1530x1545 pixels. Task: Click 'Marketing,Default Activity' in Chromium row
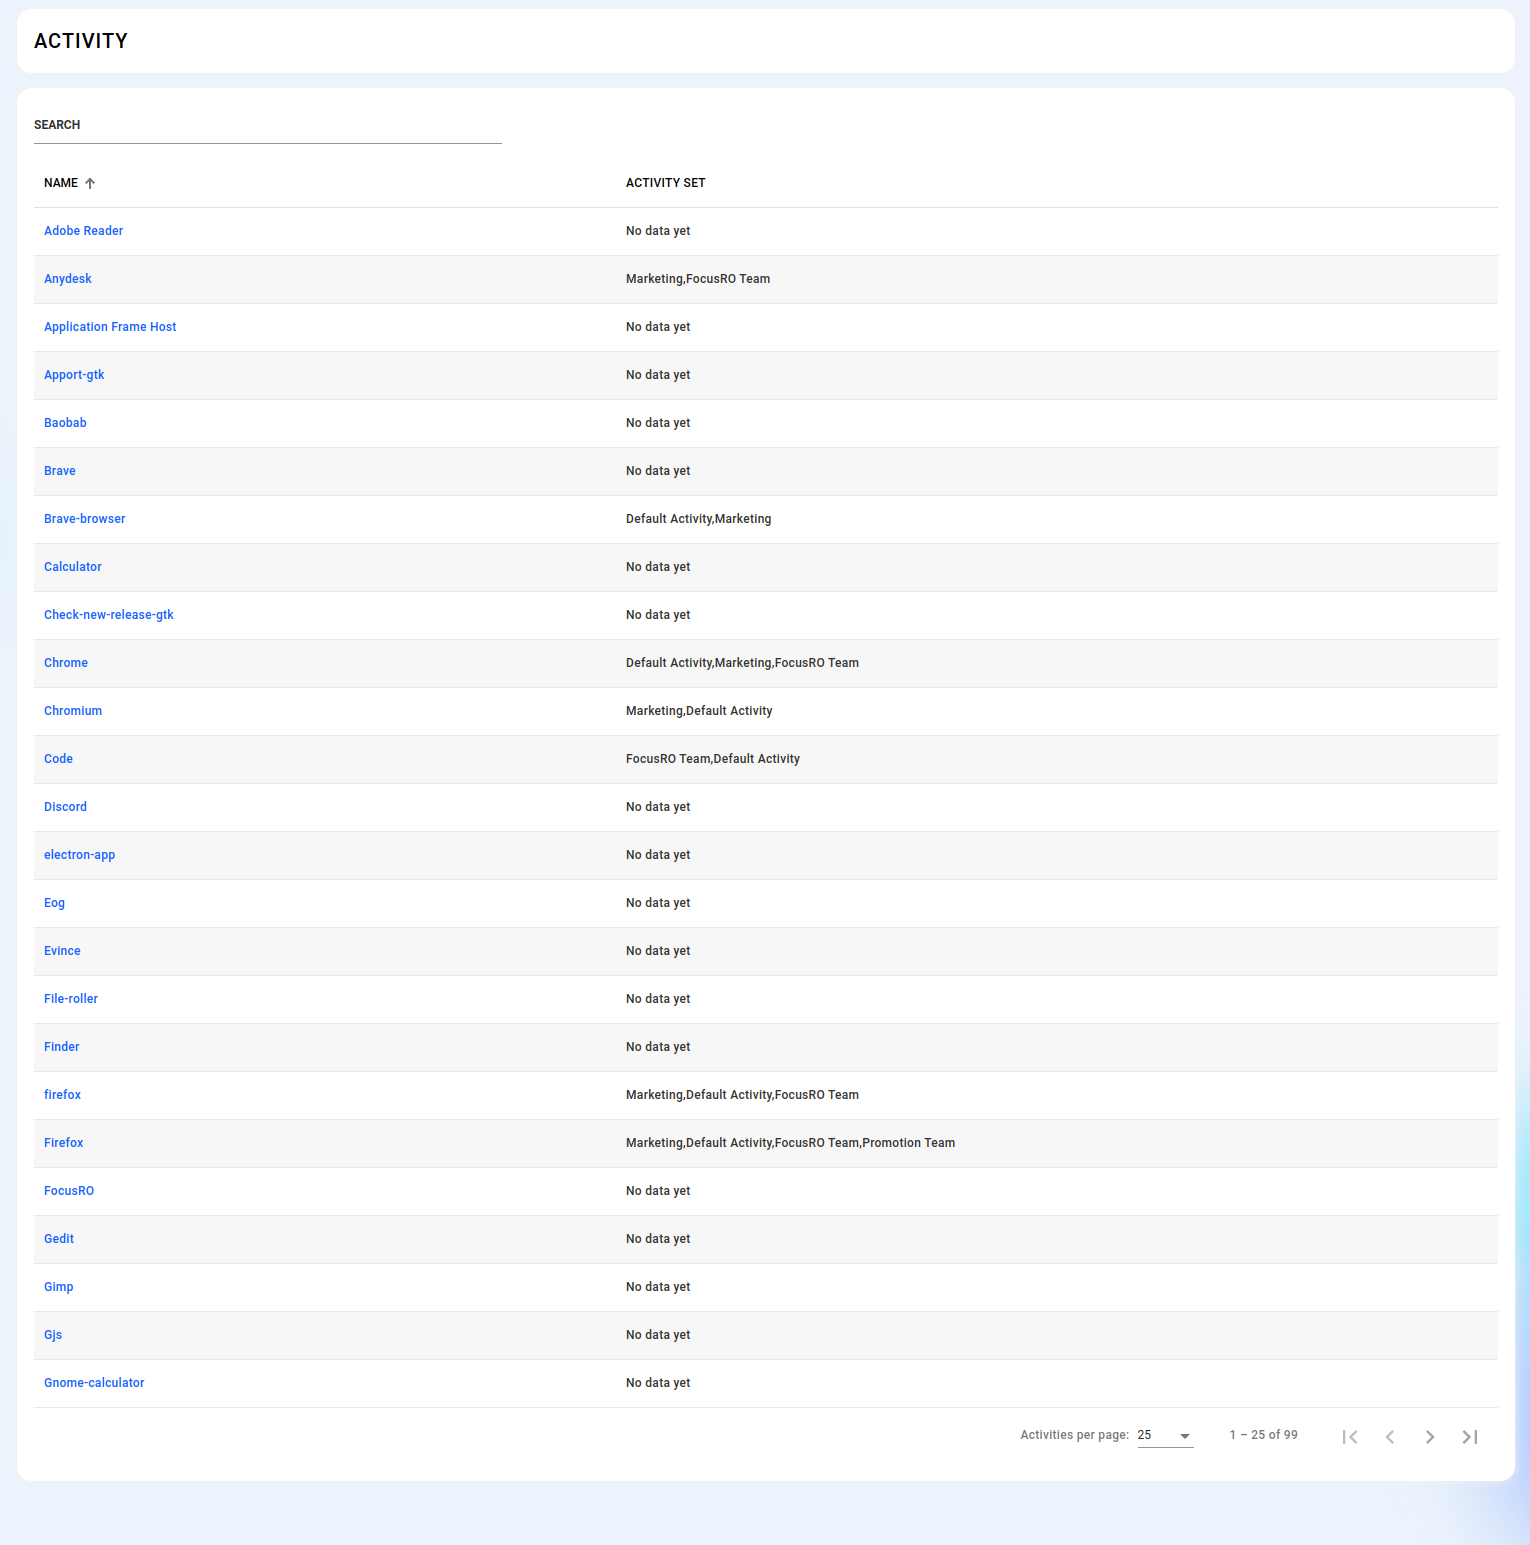[x=699, y=711]
